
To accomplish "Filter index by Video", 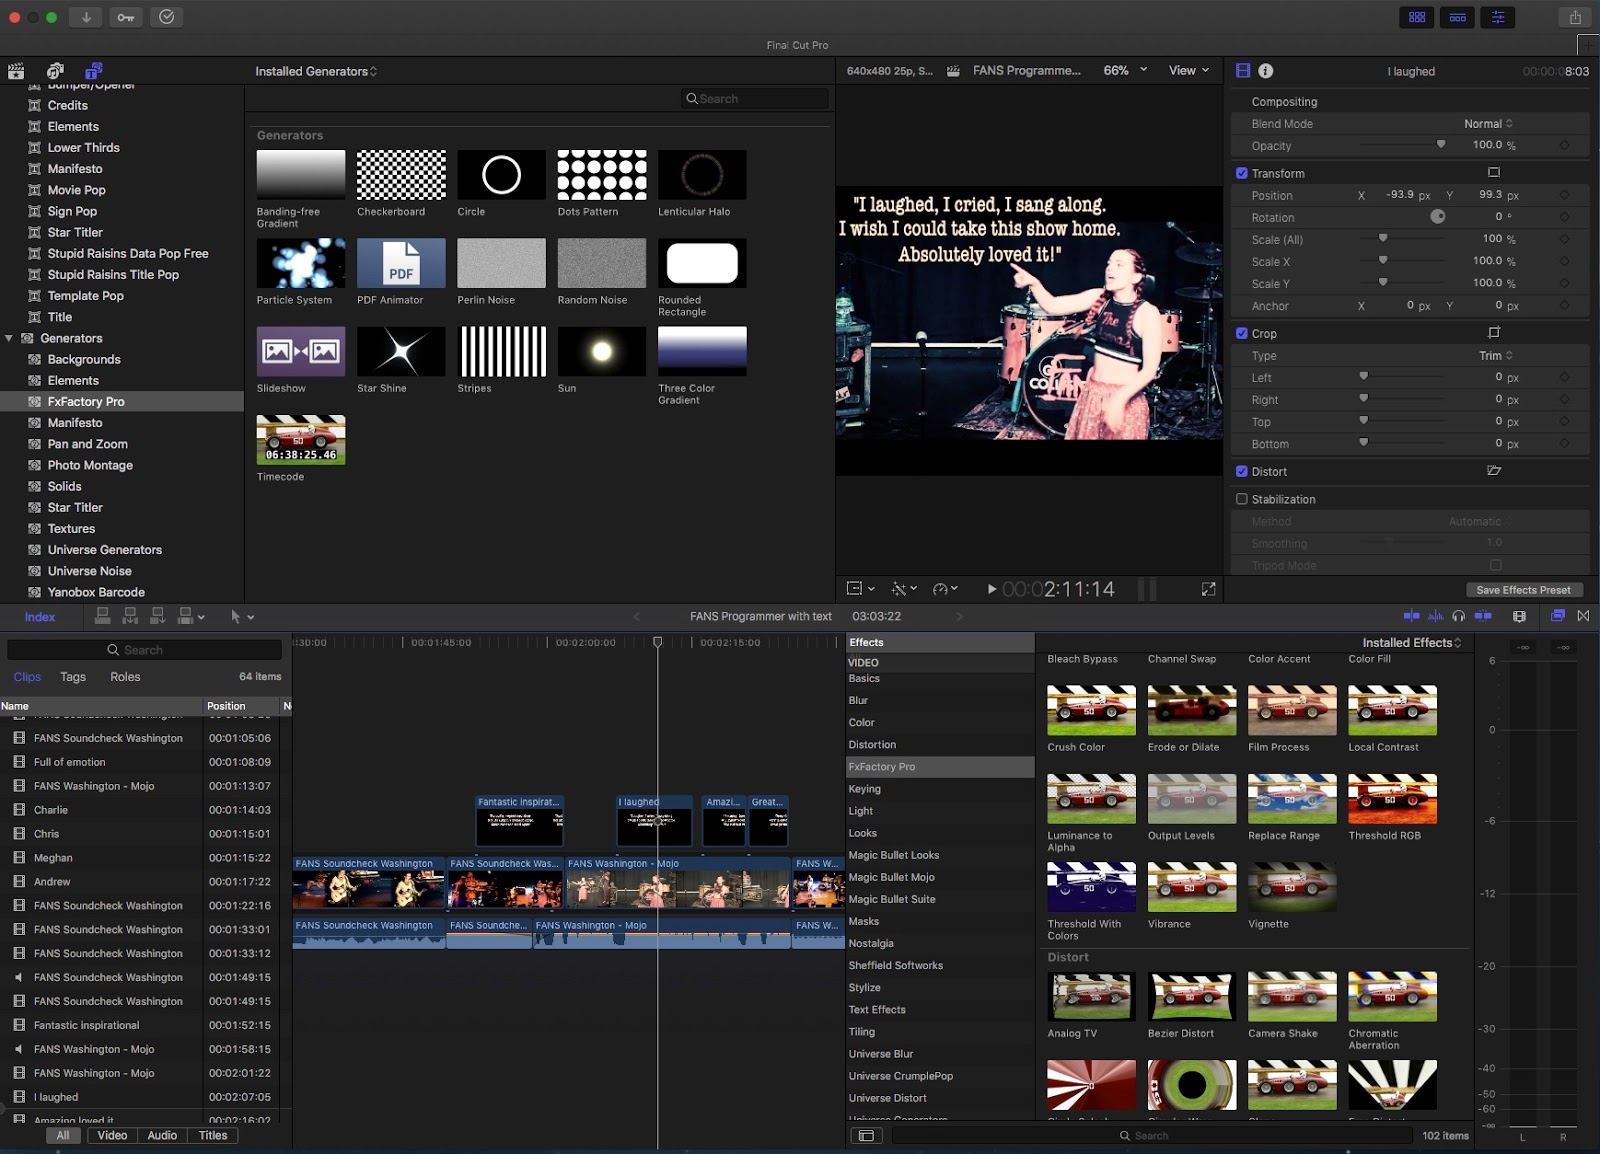I will (112, 1136).
